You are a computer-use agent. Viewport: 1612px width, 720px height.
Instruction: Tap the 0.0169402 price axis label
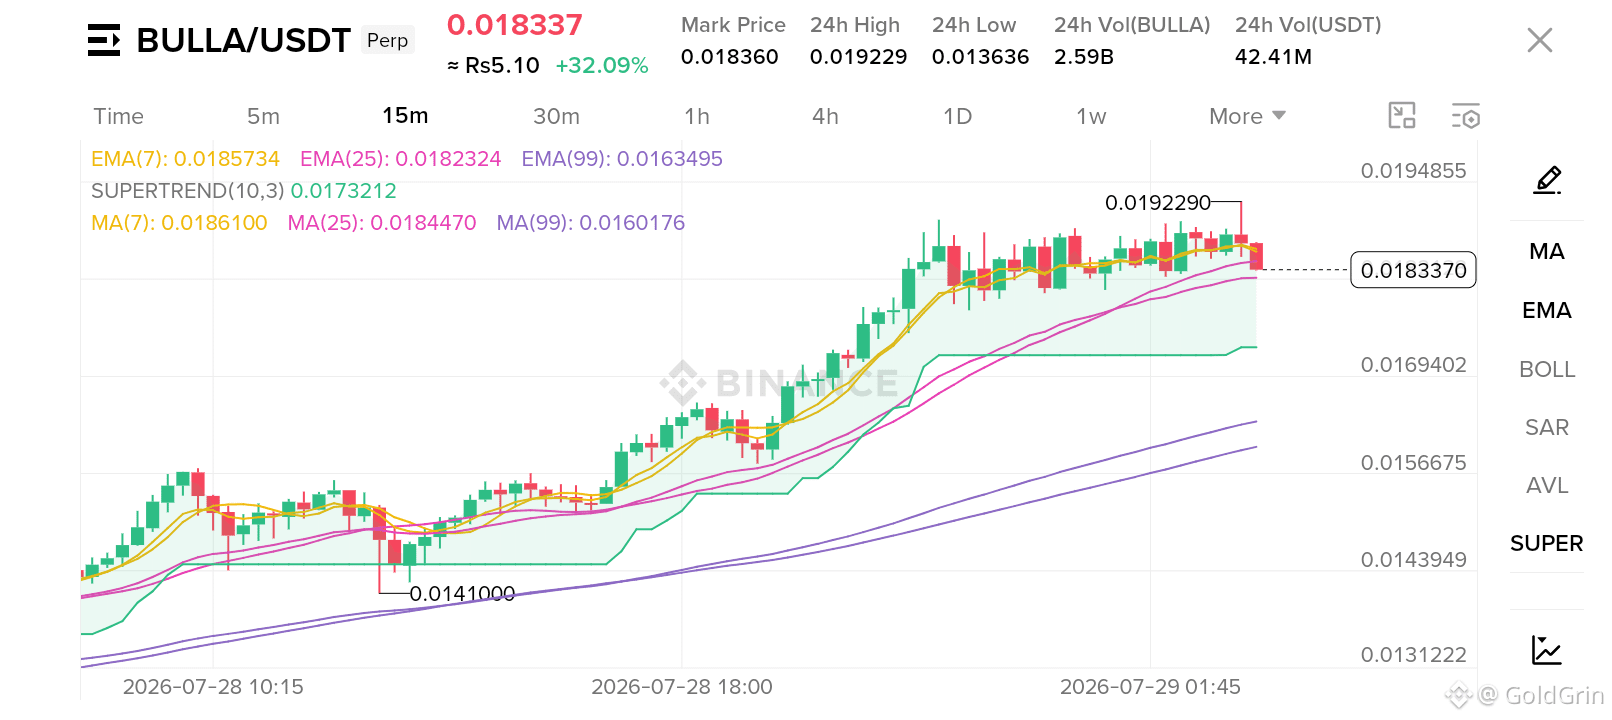tap(1413, 365)
